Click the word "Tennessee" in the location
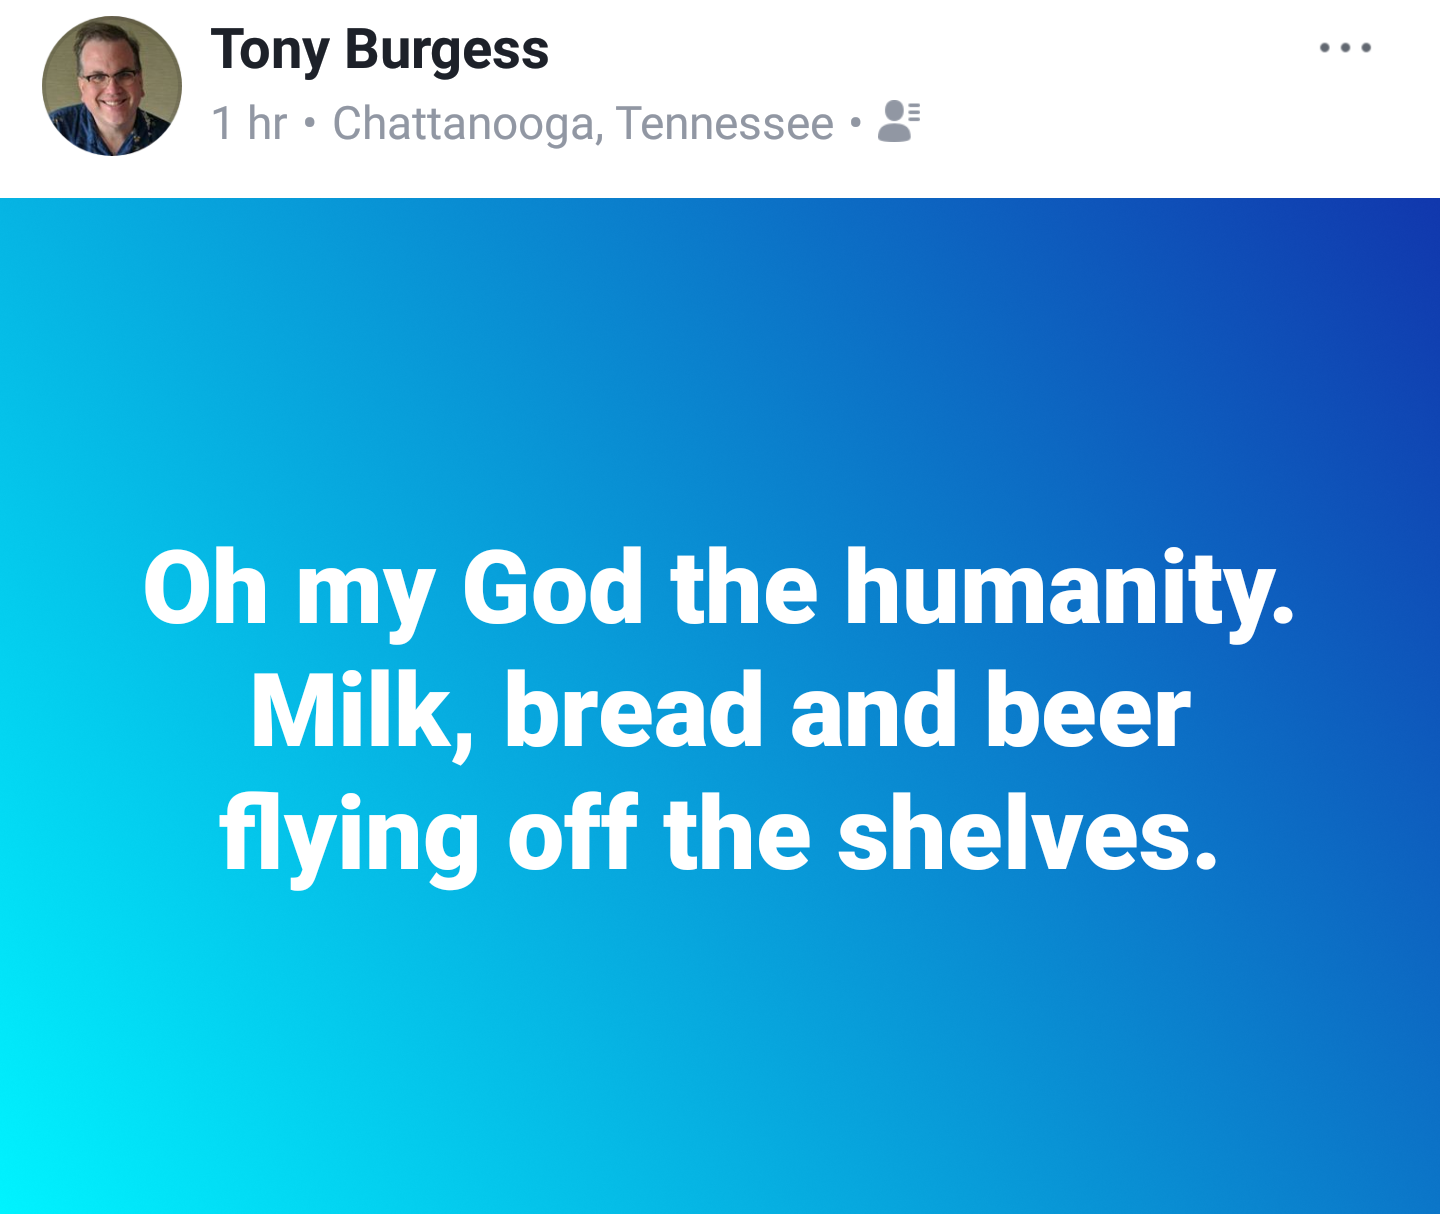Screen dimensions: 1440x1214 pyautogui.click(x=725, y=124)
